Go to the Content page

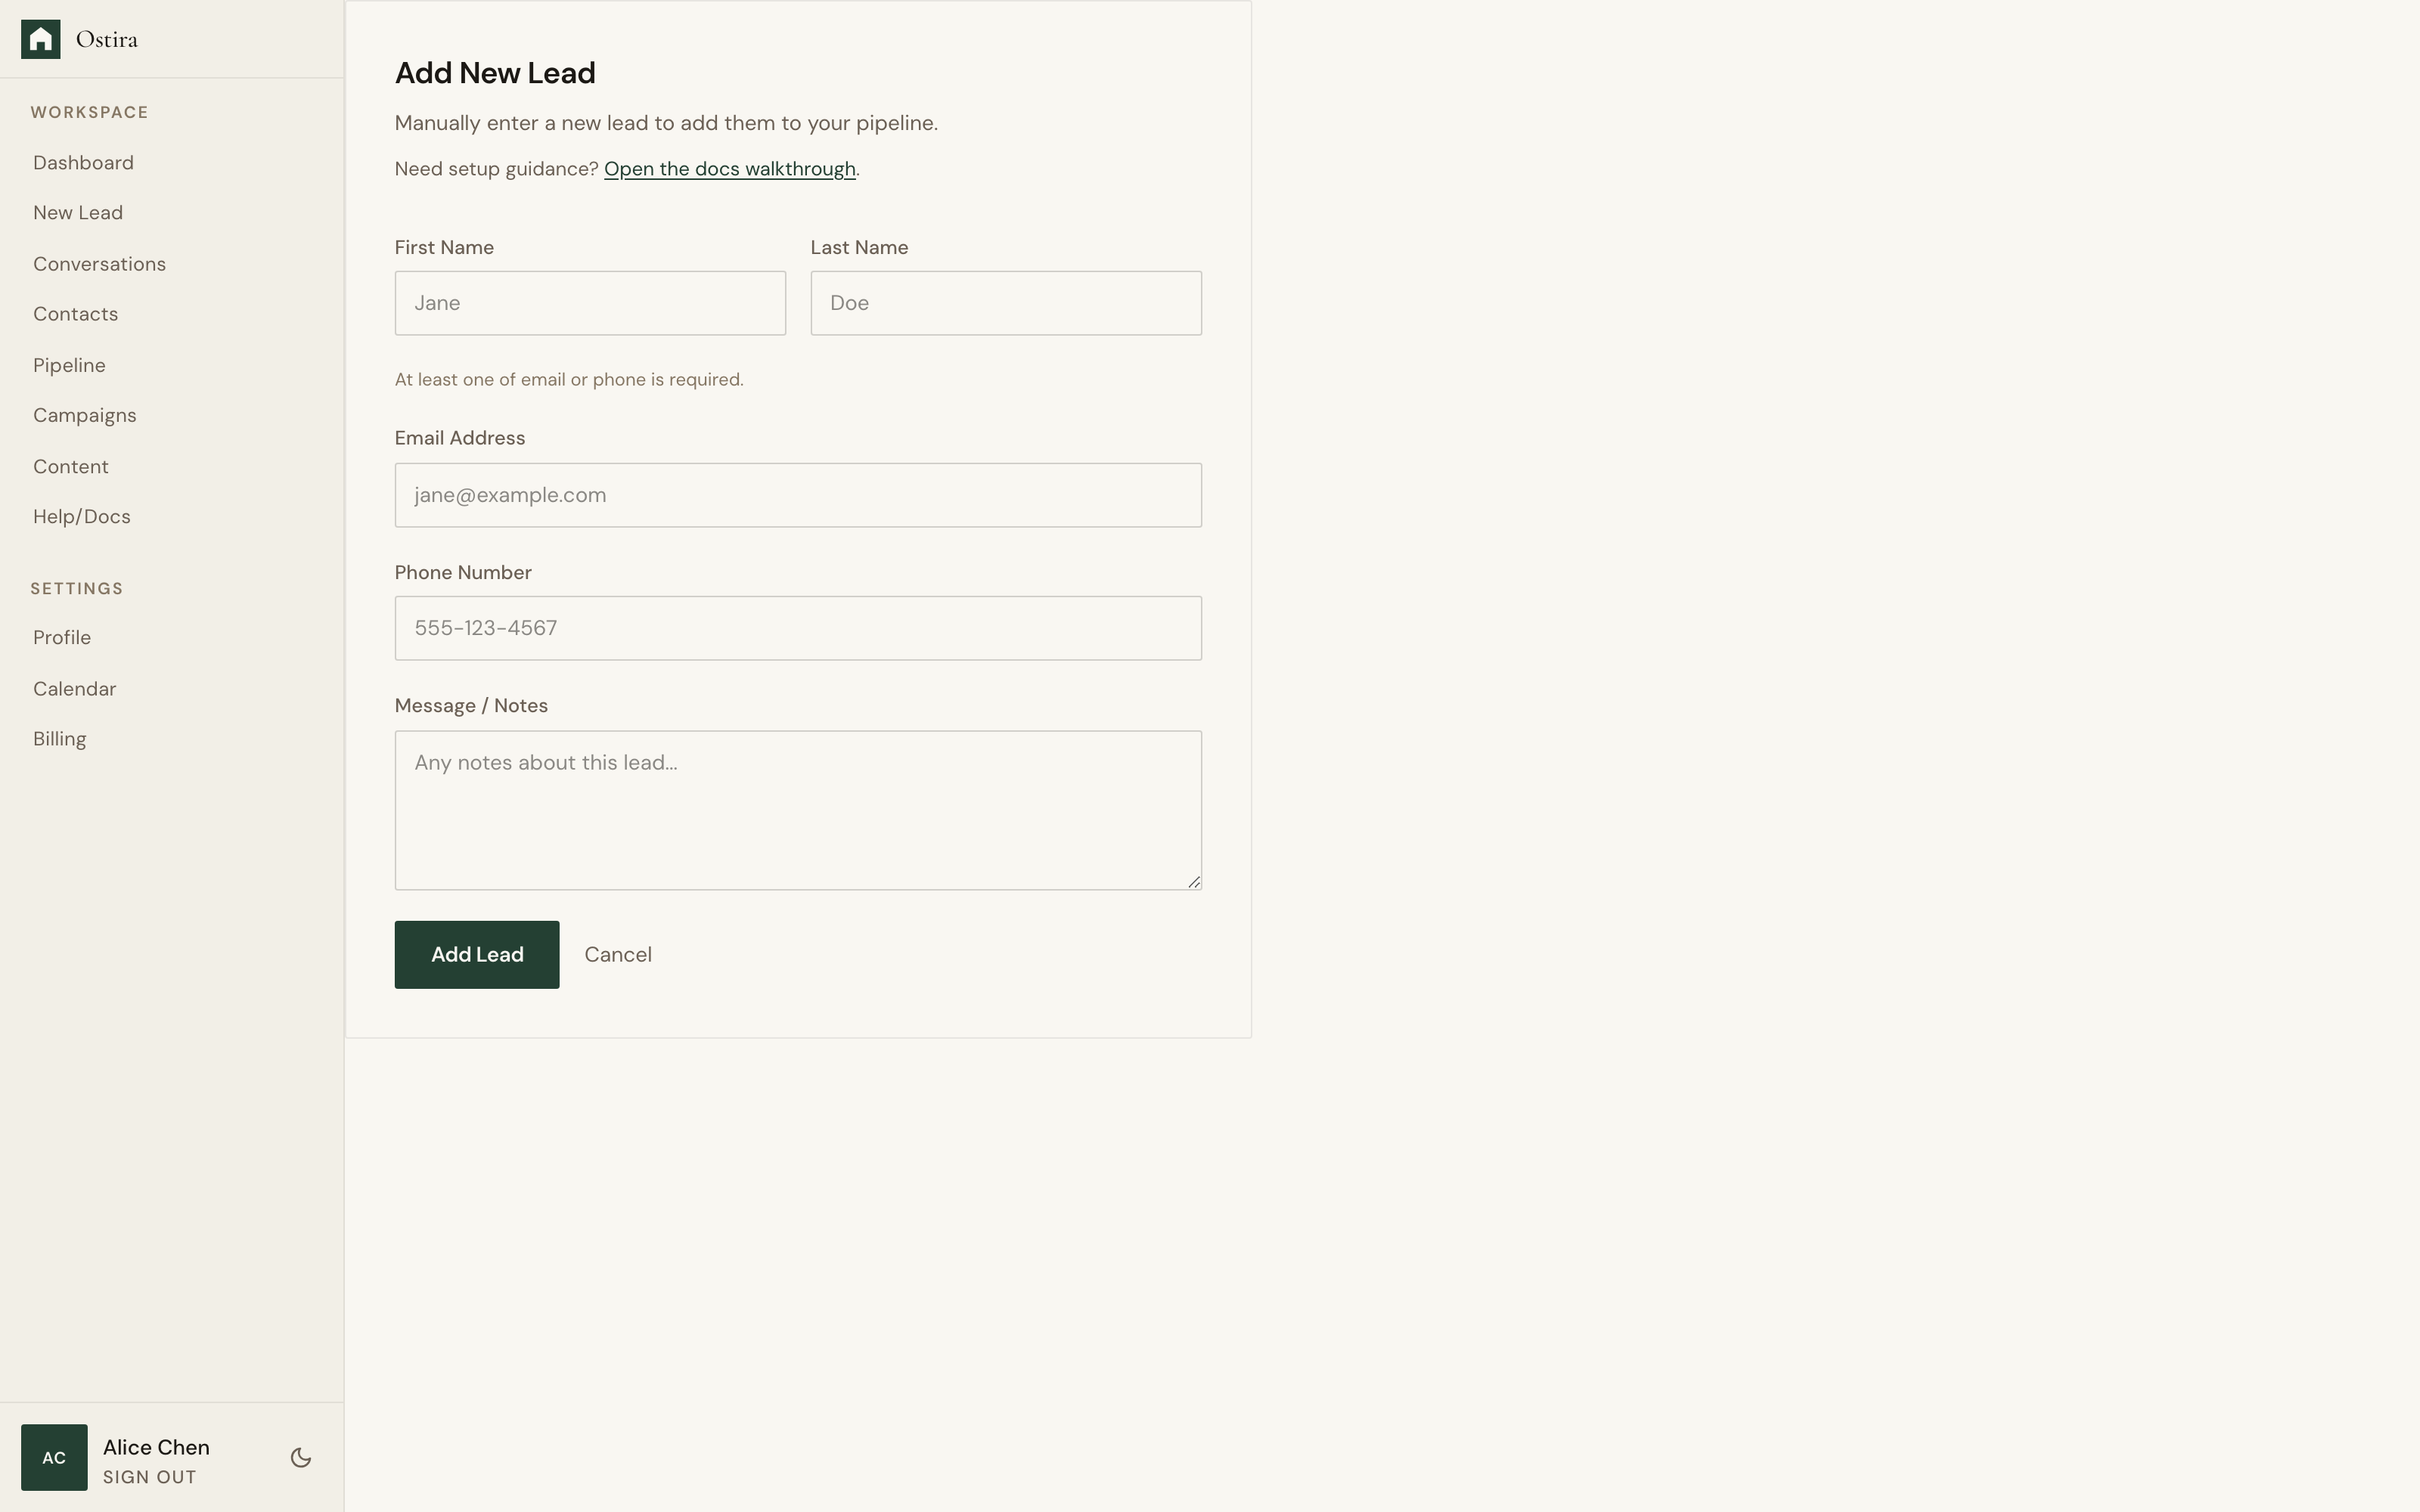click(x=70, y=465)
